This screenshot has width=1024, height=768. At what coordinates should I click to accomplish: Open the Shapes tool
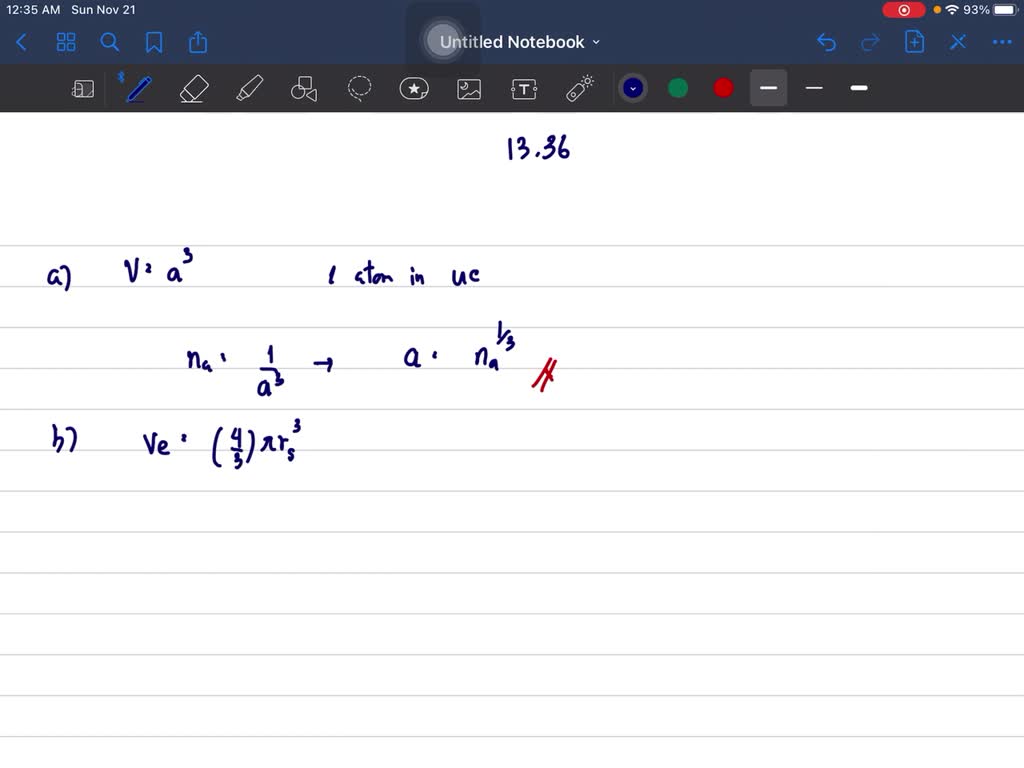[x=304, y=88]
